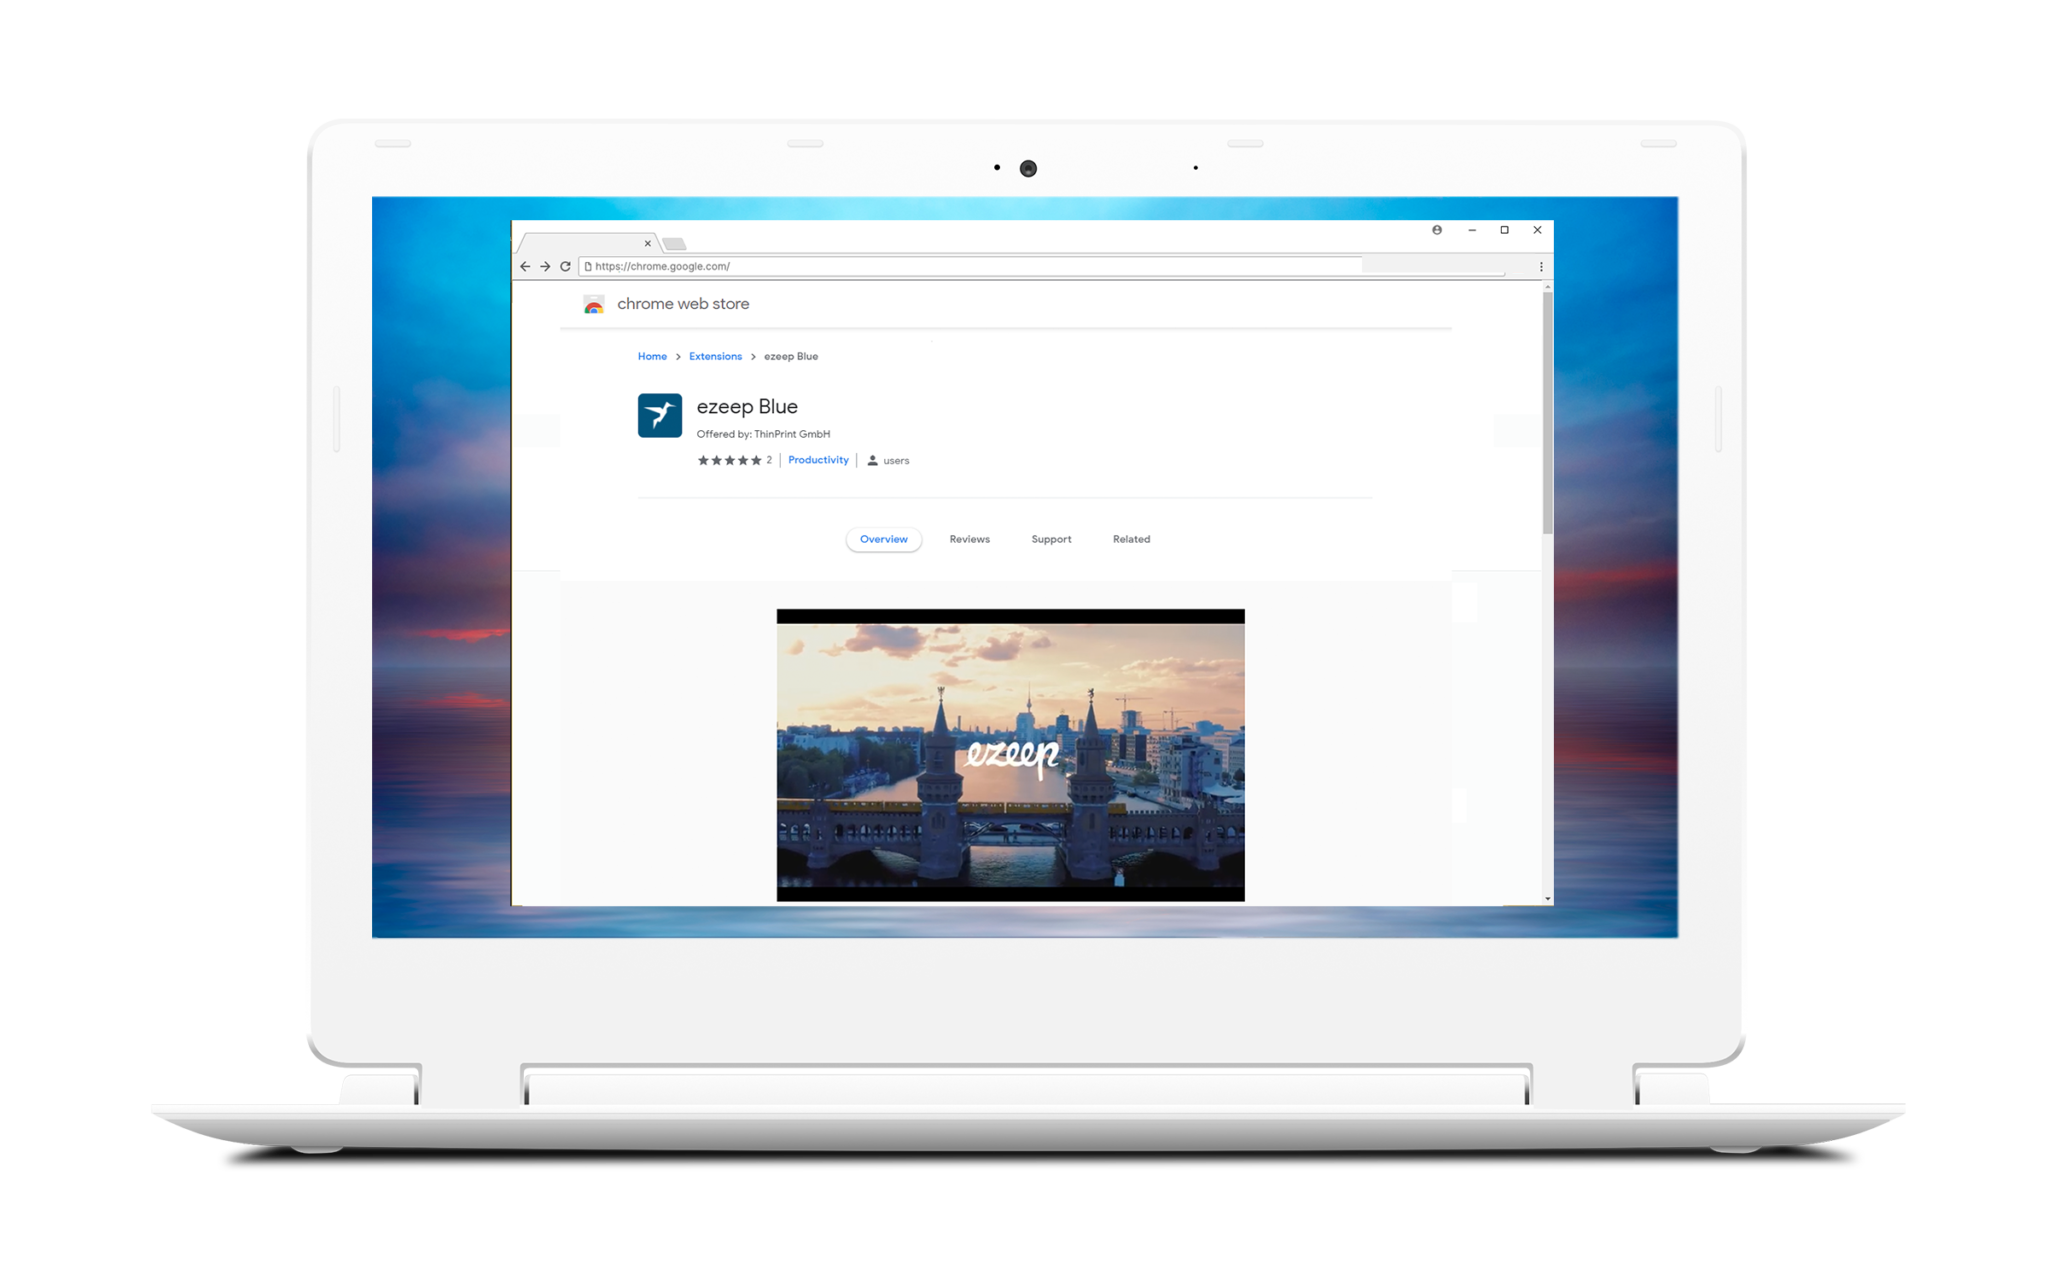Viewport: 2048px width, 1286px height.
Task: Switch to the Reviews tab
Action: [969, 539]
